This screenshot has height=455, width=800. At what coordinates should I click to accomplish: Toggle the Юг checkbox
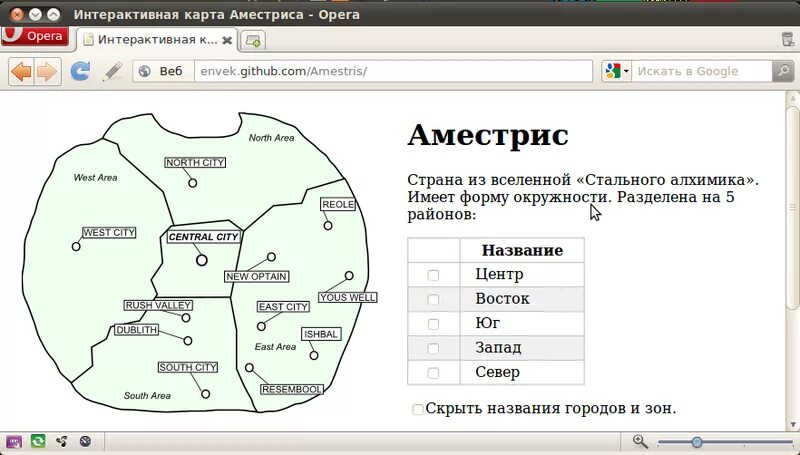(433, 324)
